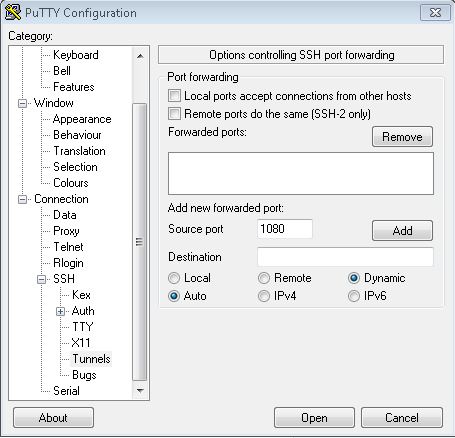Click the category list scroll down arrow

coord(140,391)
